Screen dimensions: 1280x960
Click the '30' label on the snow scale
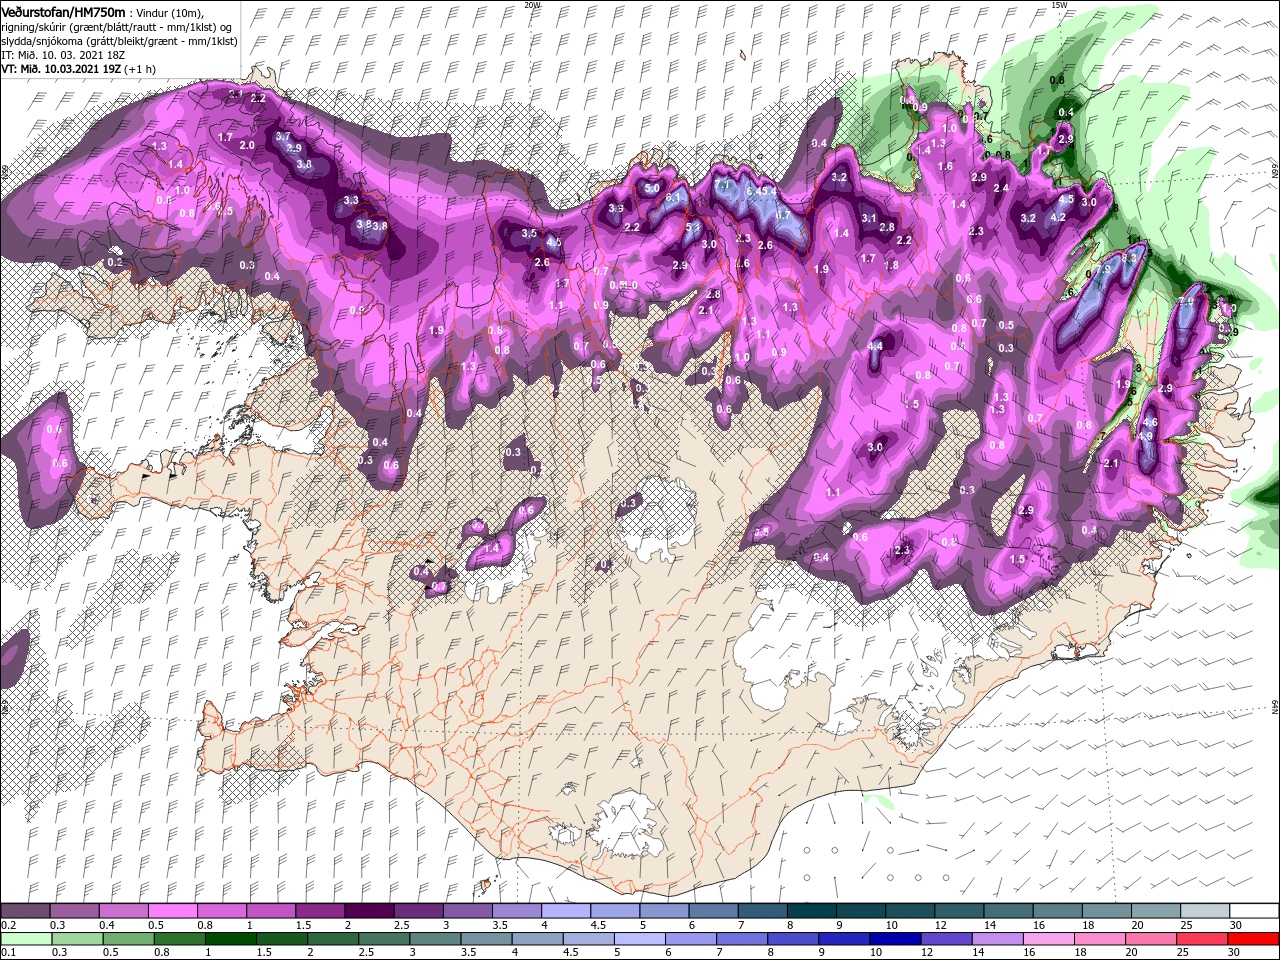(x=1236, y=924)
